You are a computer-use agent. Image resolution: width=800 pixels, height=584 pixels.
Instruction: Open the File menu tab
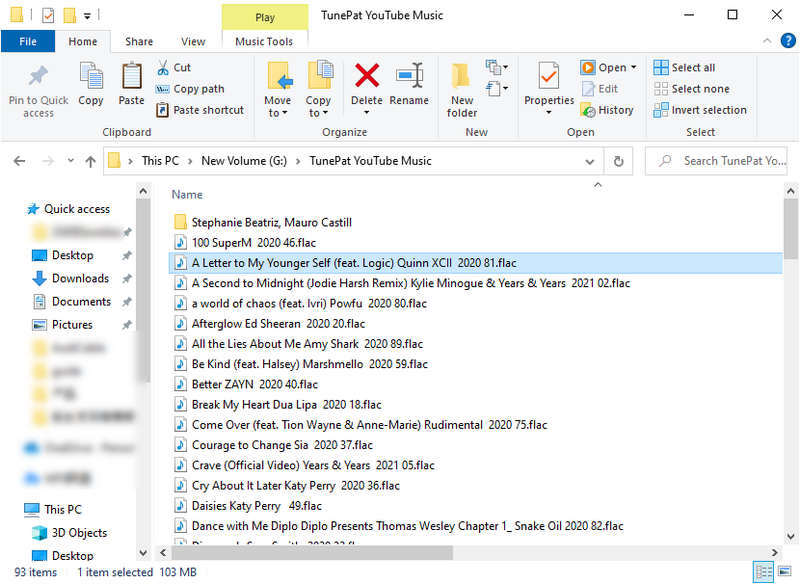pyautogui.click(x=28, y=41)
